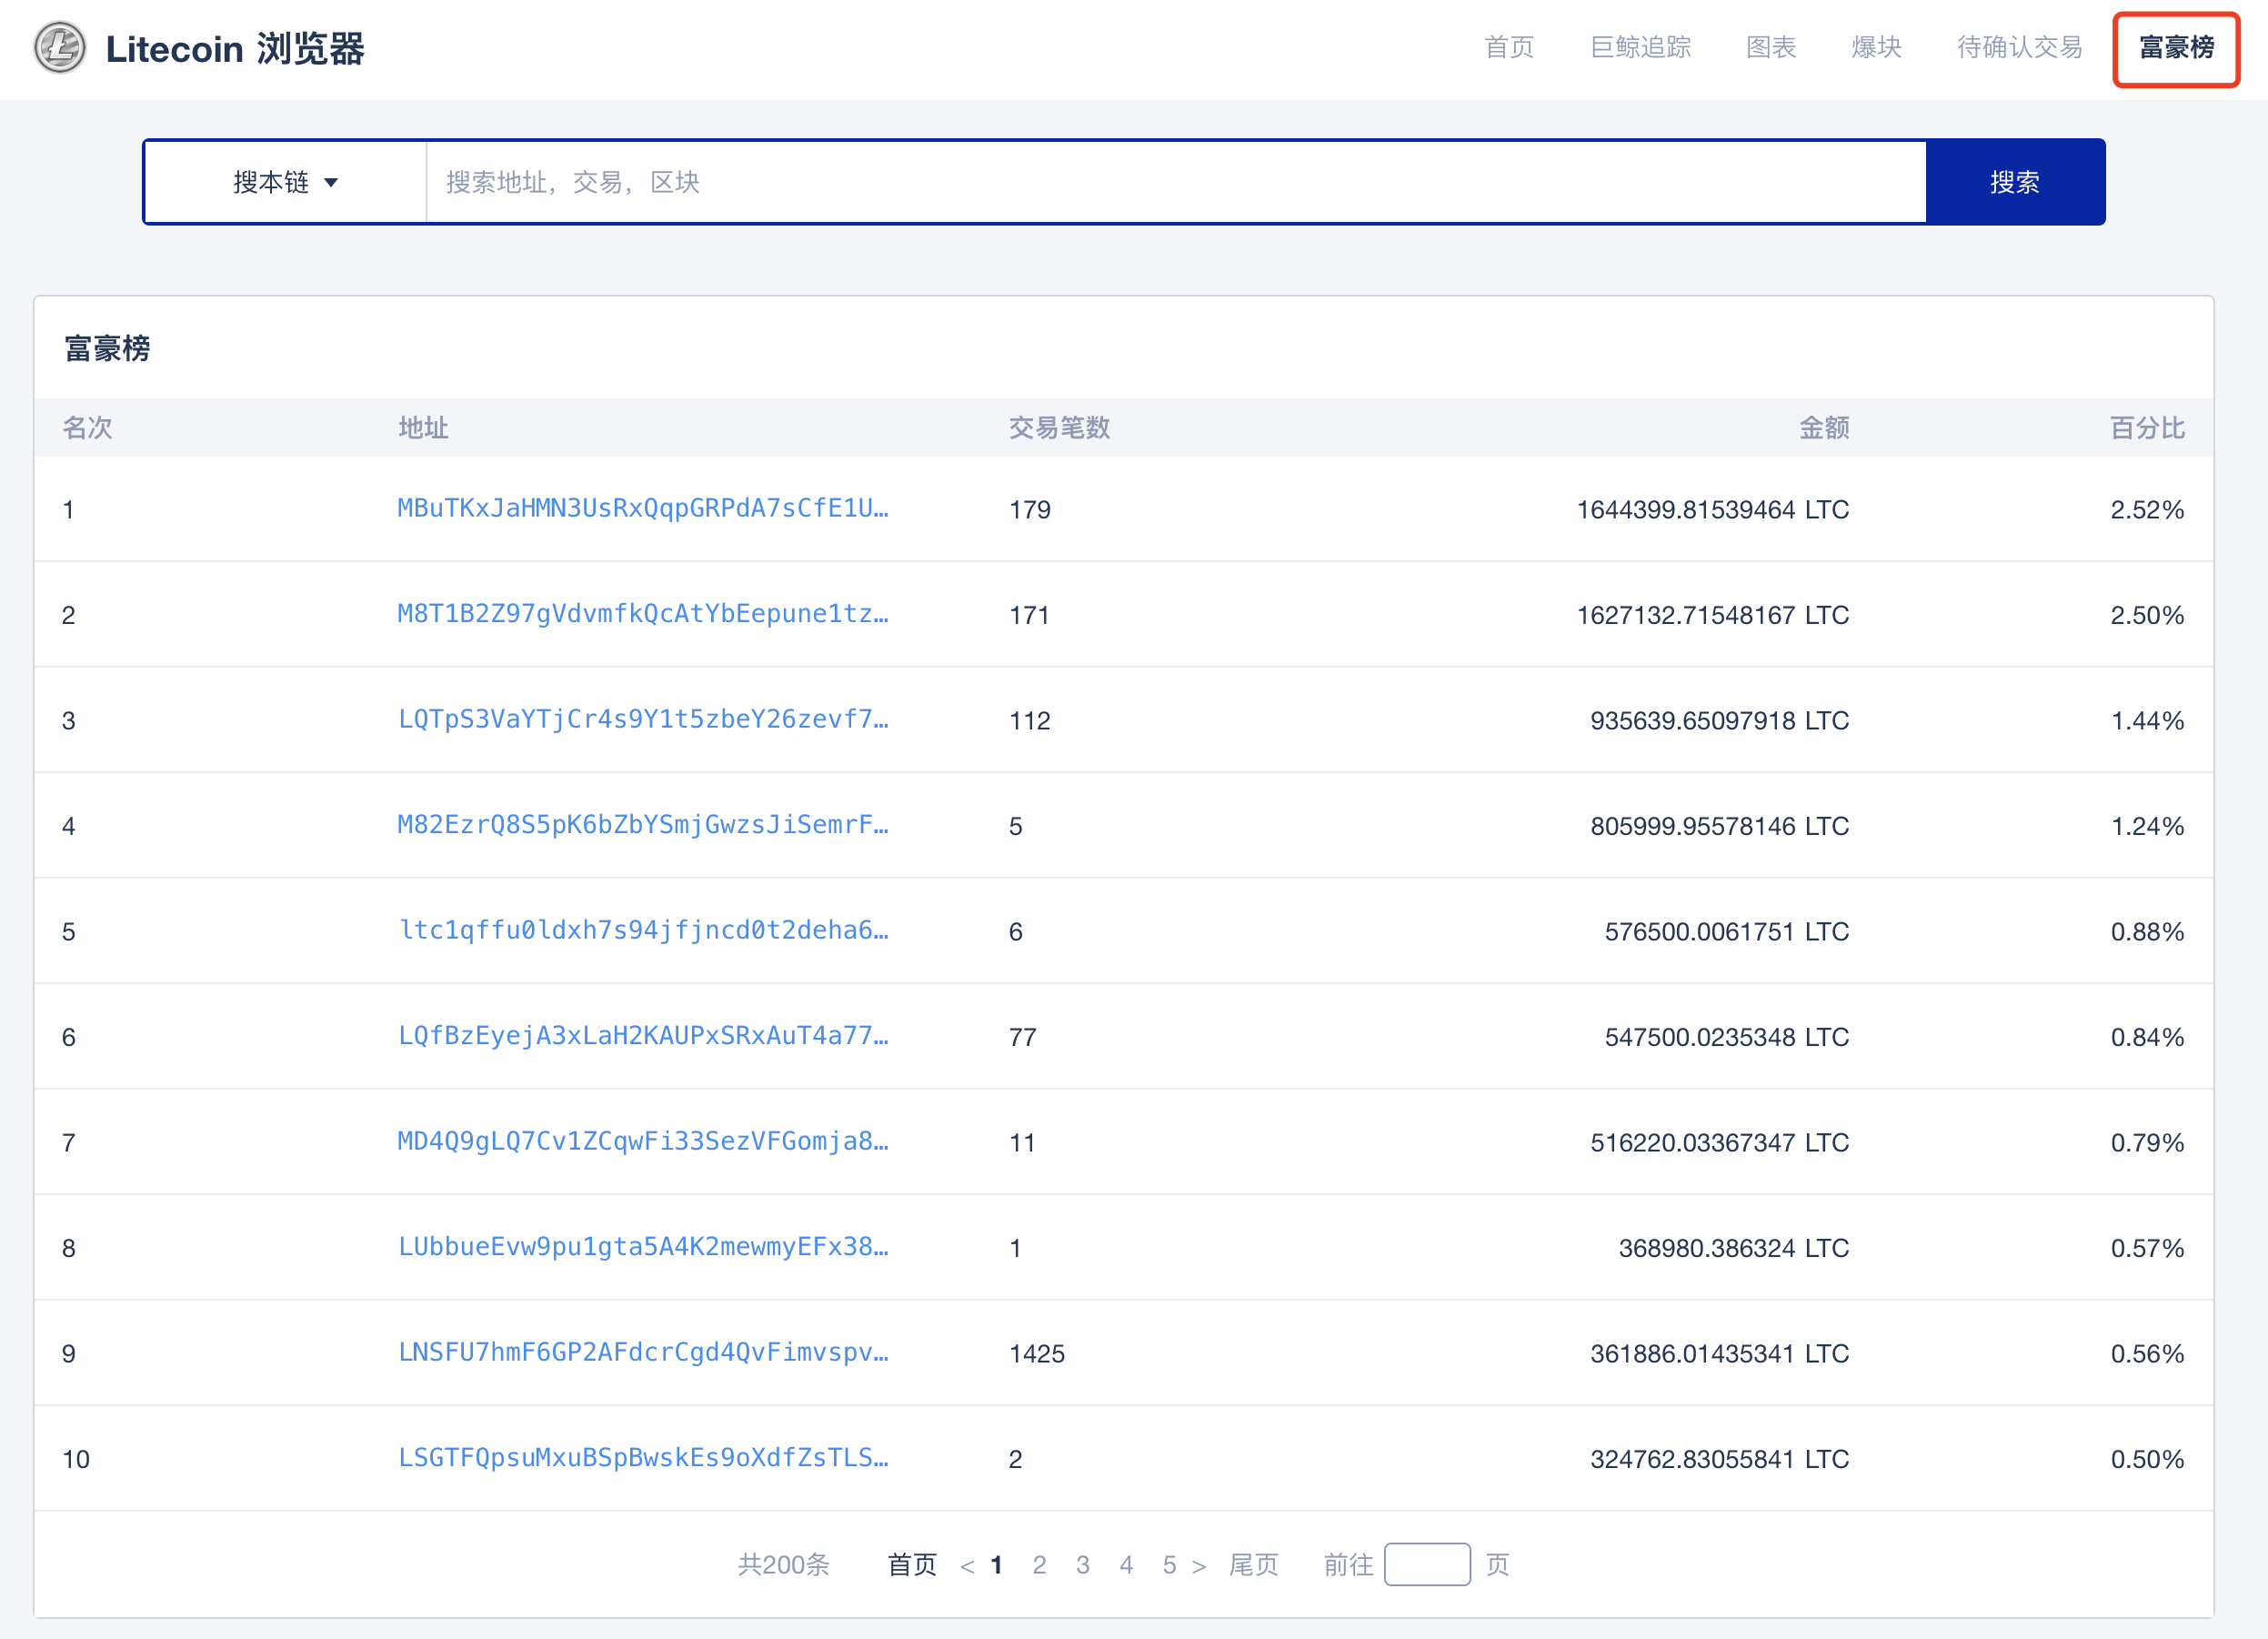2268x1639 pixels.
Task: Click amount 547500.0235348 LTC
Action: tap(1727, 1037)
